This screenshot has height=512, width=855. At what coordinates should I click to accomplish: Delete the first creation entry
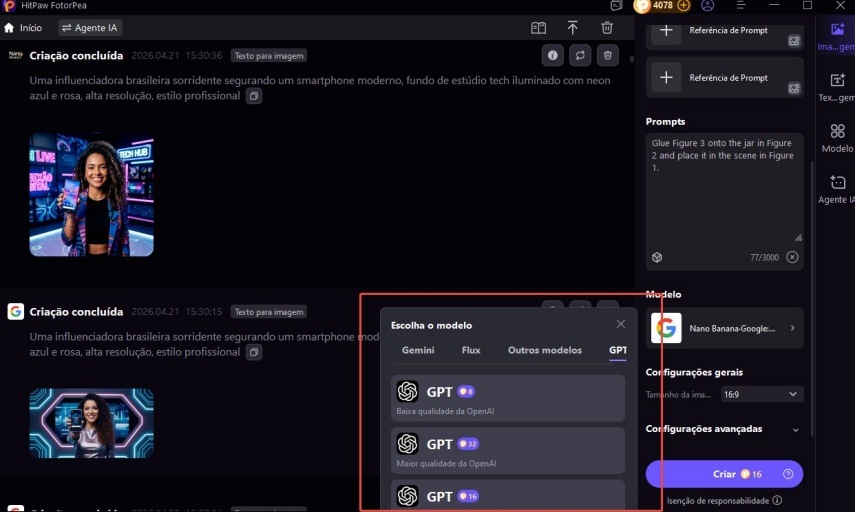(607, 56)
